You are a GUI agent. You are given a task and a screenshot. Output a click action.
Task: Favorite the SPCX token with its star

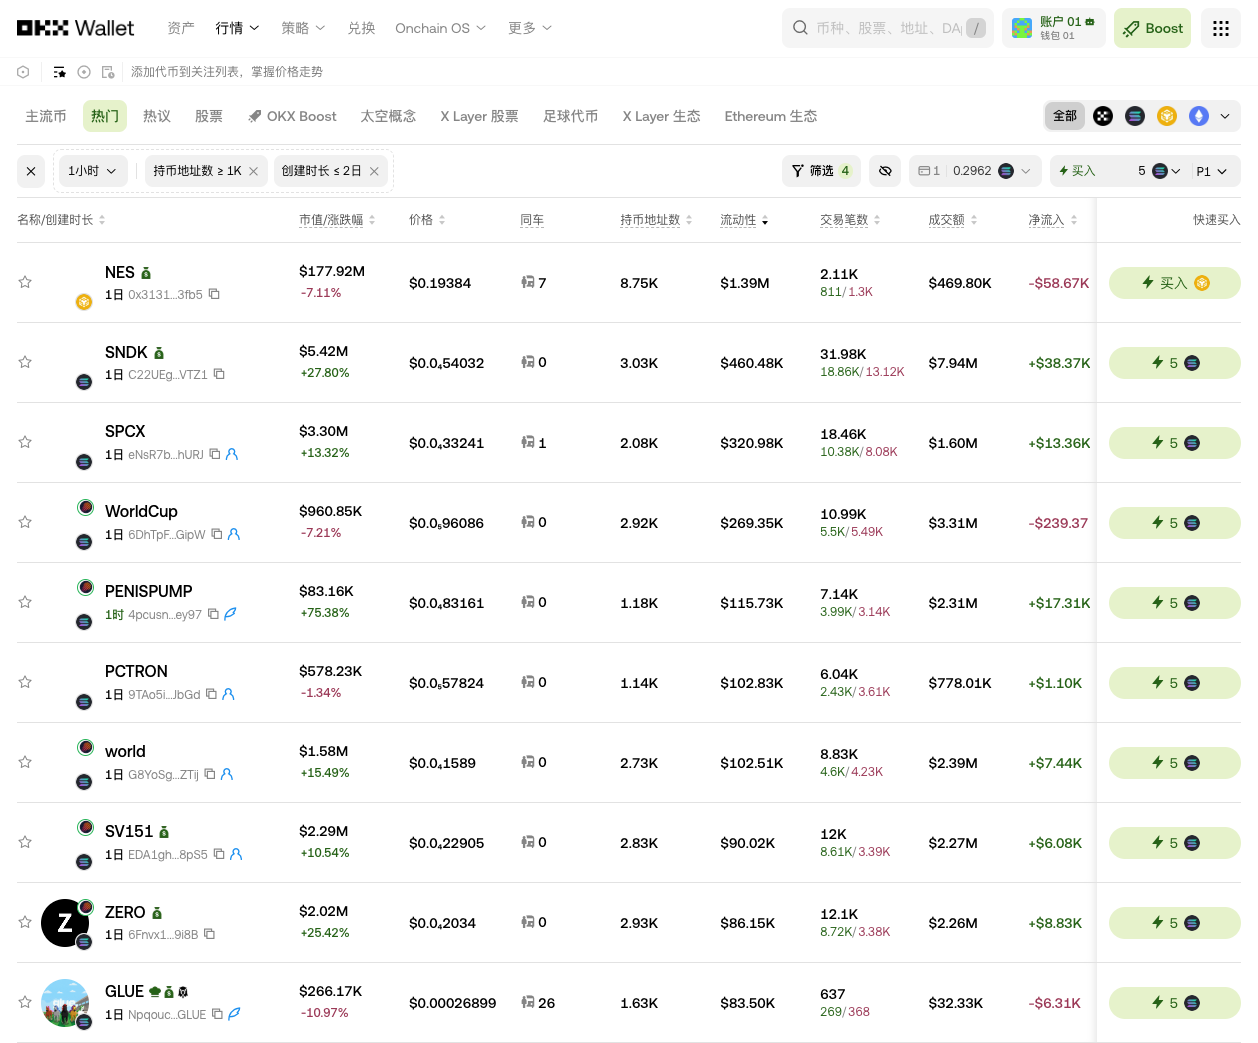point(25,442)
